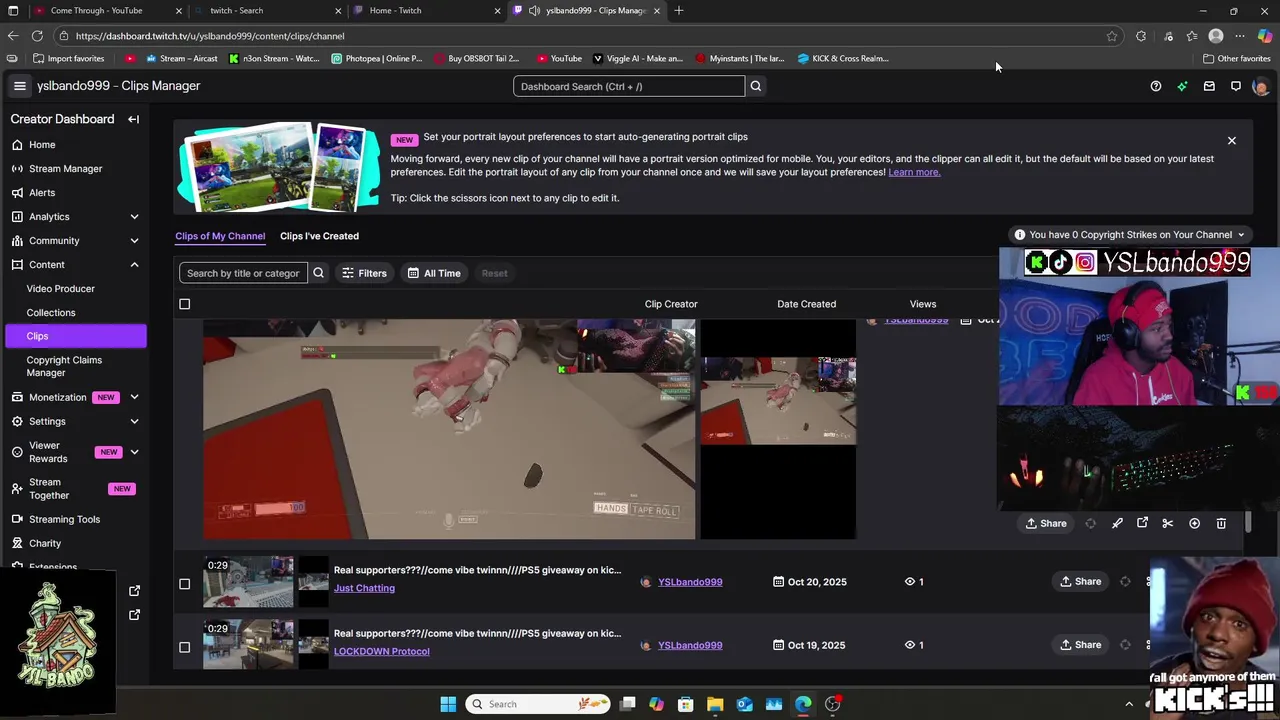
Task: Collapse the Creator Dashboard sidebar
Action: pos(133,119)
